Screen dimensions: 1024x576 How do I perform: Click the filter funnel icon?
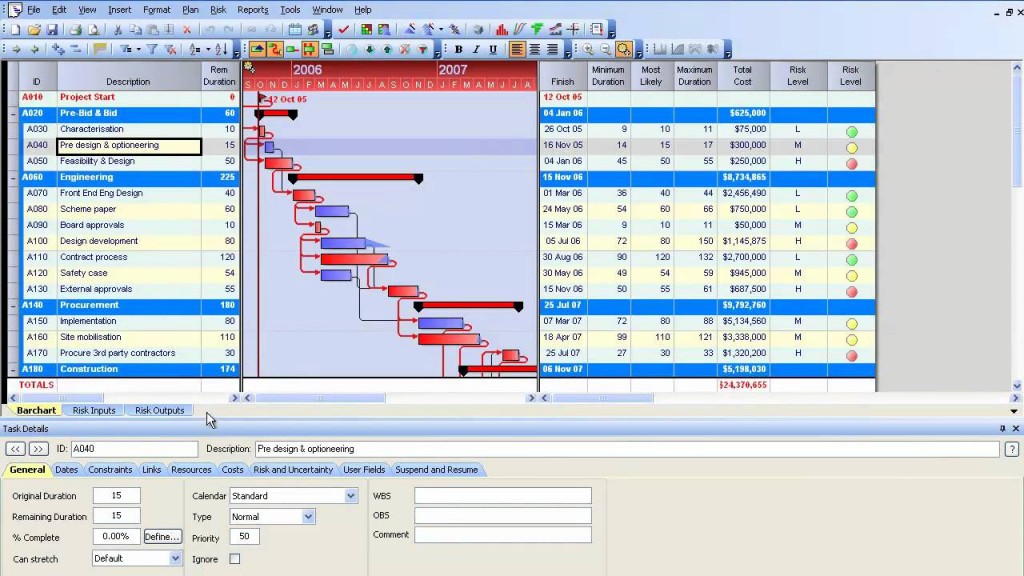click(x=152, y=49)
